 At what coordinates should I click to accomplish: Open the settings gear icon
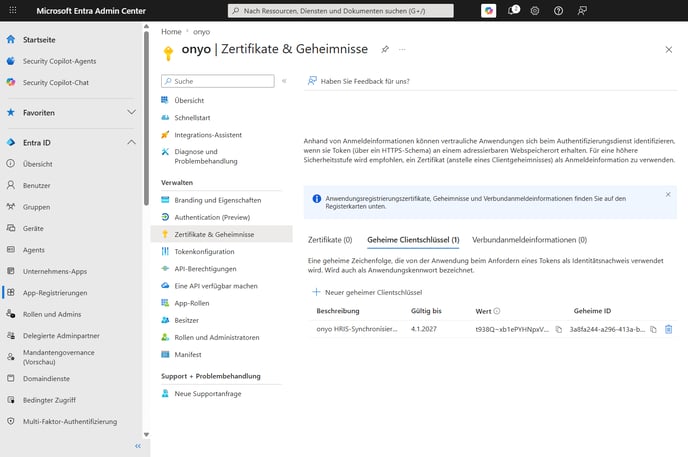click(x=535, y=11)
